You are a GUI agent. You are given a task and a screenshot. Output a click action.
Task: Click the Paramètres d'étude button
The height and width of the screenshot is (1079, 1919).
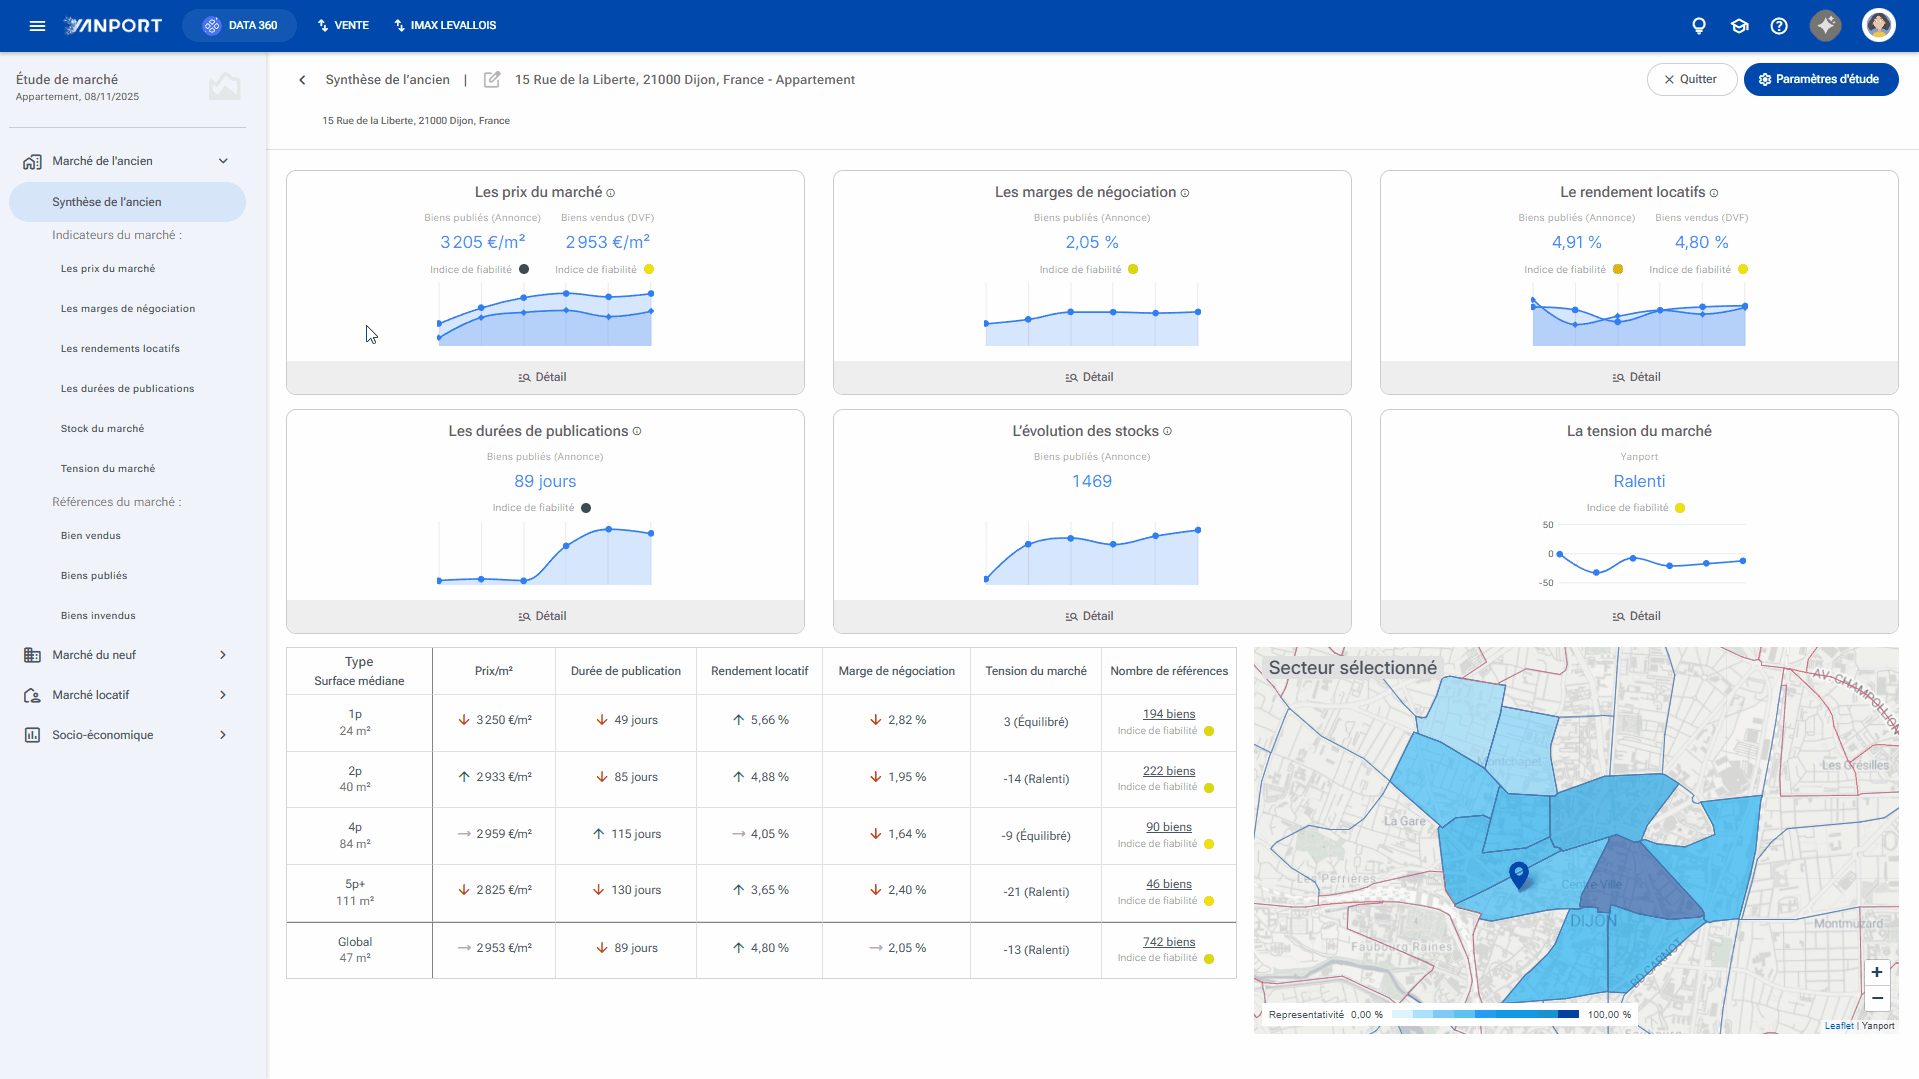click(x=1820, y=80)
